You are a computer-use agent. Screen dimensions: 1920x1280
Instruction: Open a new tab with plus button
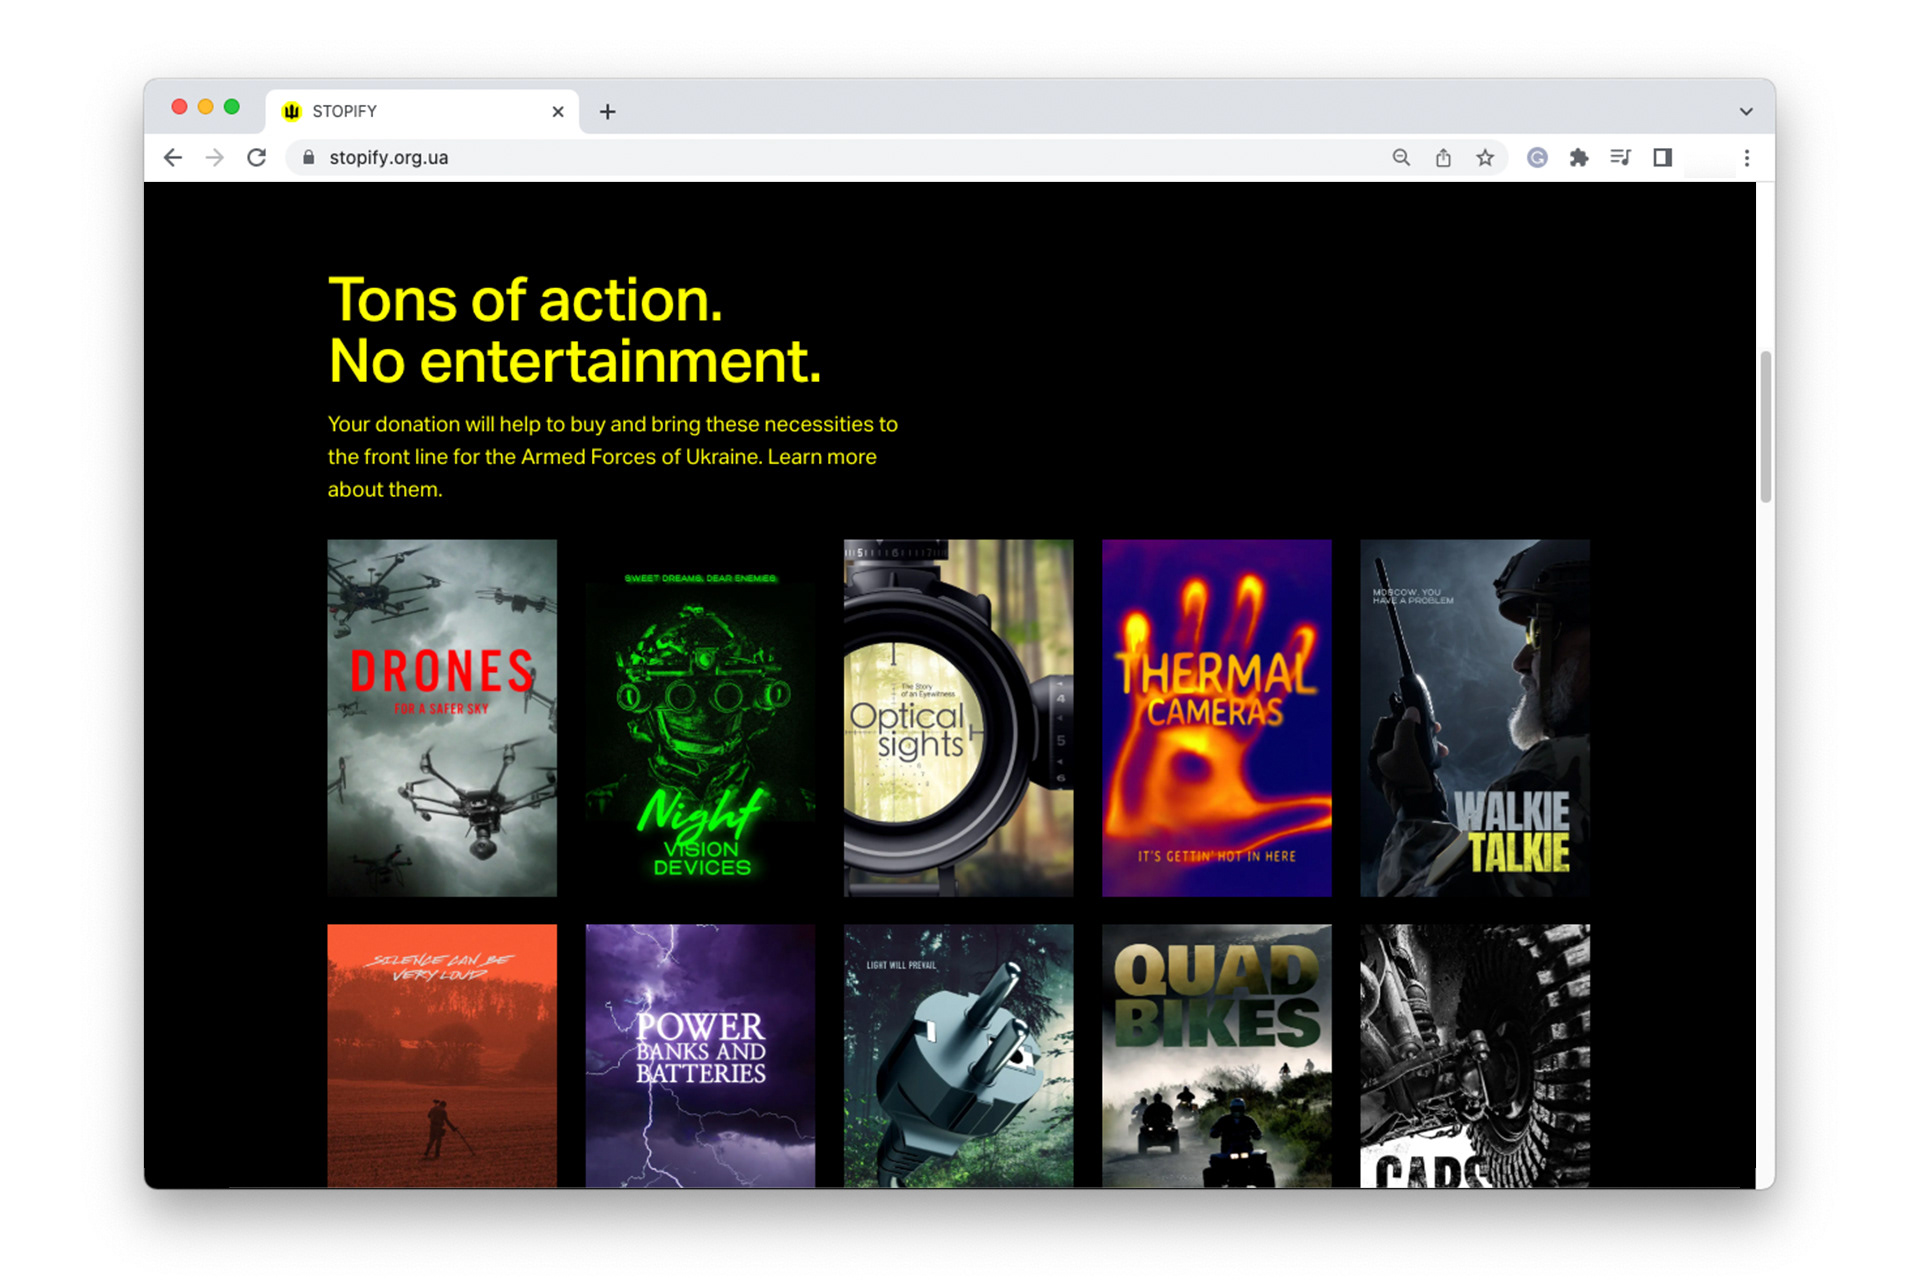click(607, 112)
